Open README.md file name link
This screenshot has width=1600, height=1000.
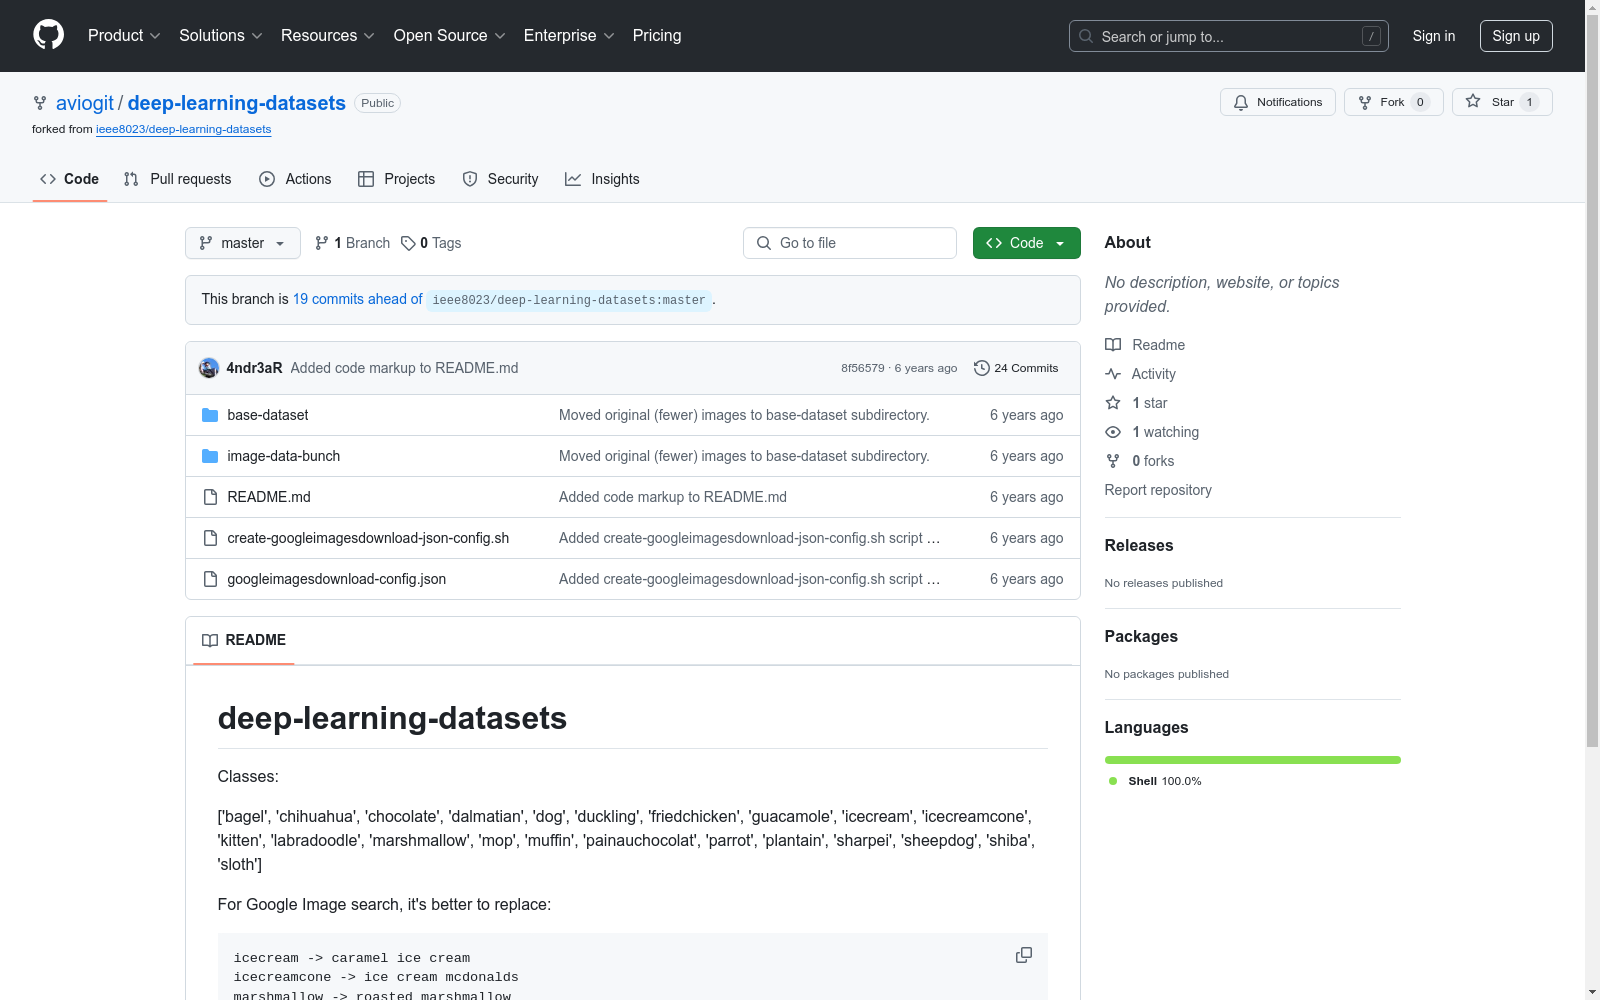[269, 497]
